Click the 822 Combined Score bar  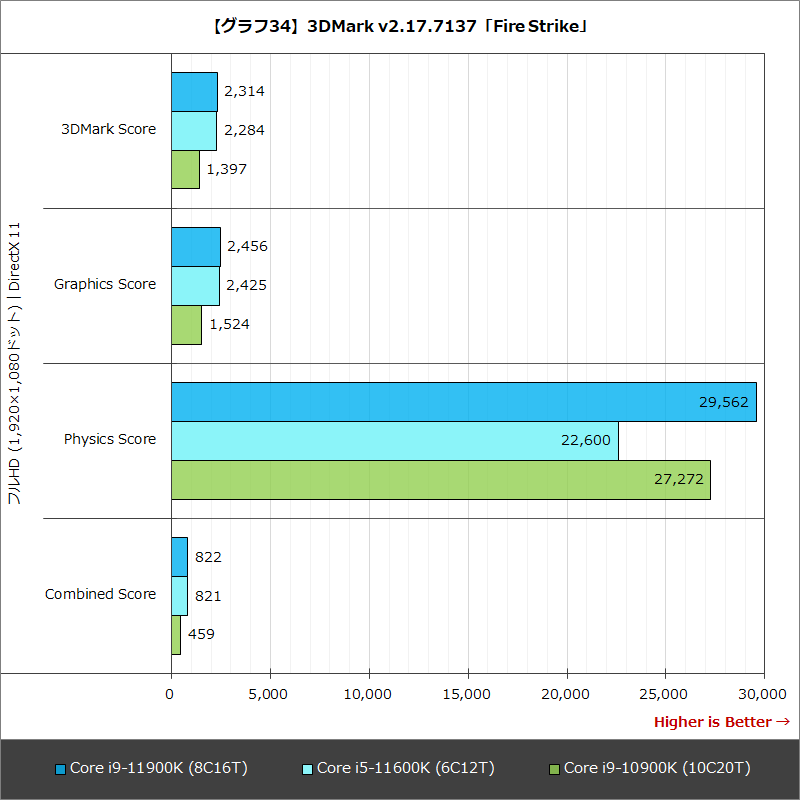[x=180, y=556]
